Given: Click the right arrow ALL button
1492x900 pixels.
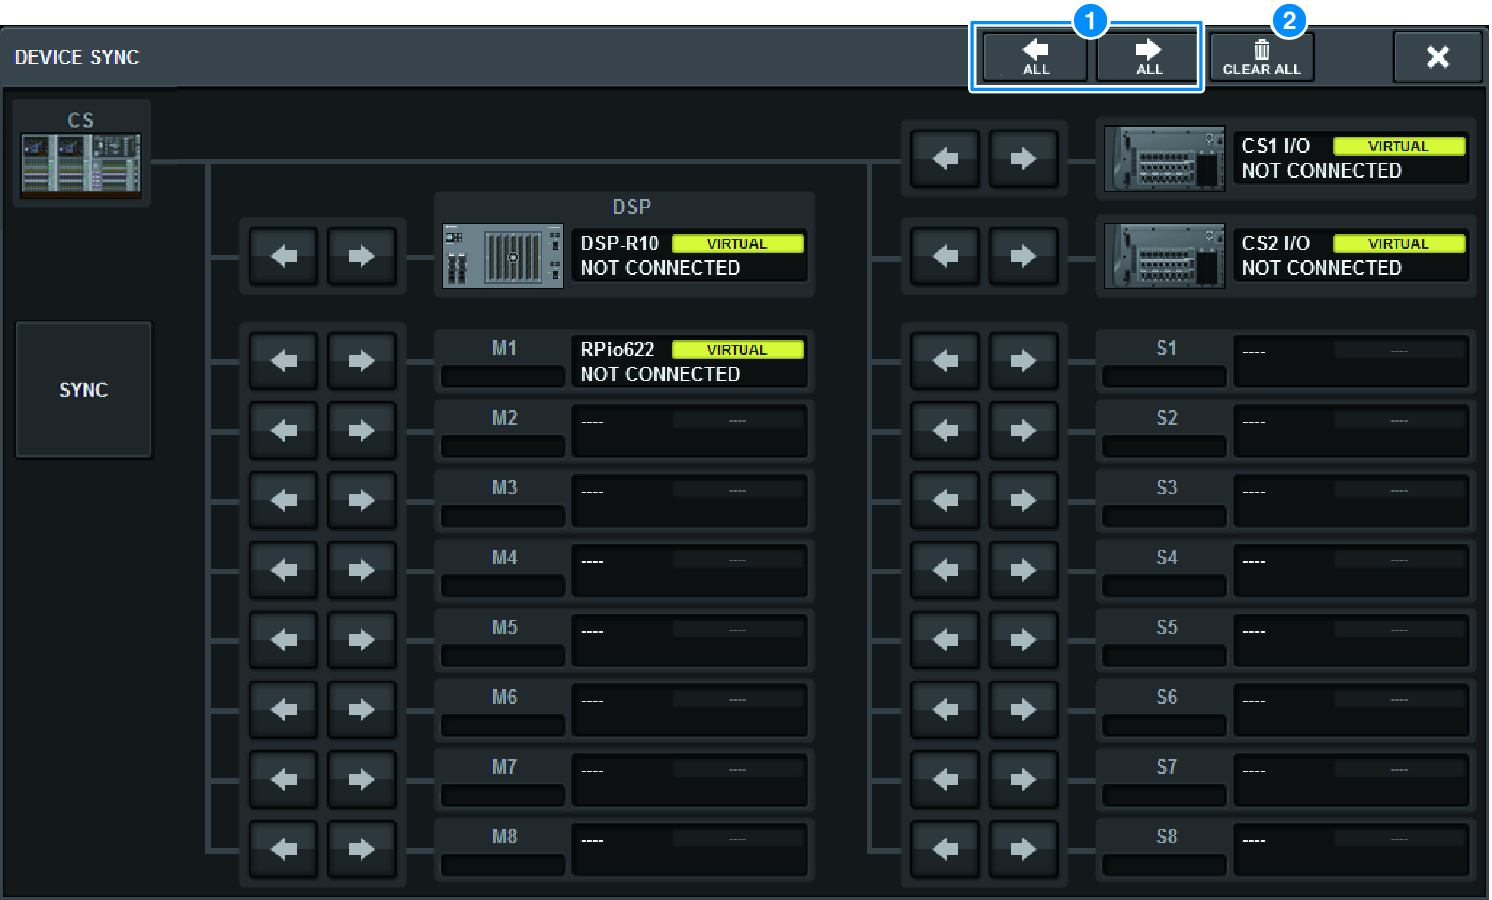Looking at the screenshot, I should pyautogui.click(x=1148, y=57).
